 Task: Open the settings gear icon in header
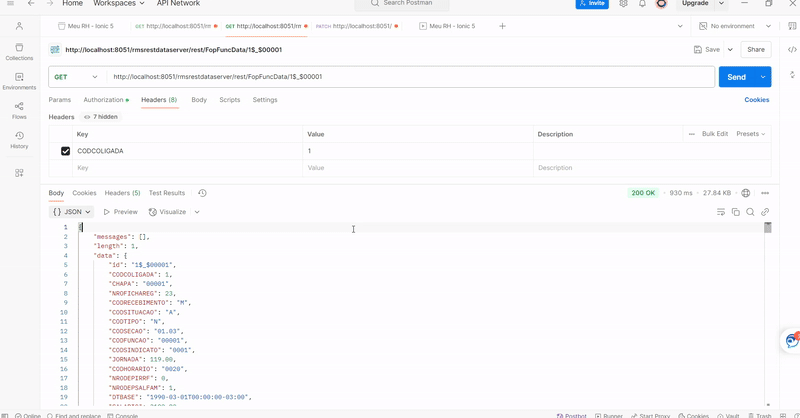(x=623, y=4)
